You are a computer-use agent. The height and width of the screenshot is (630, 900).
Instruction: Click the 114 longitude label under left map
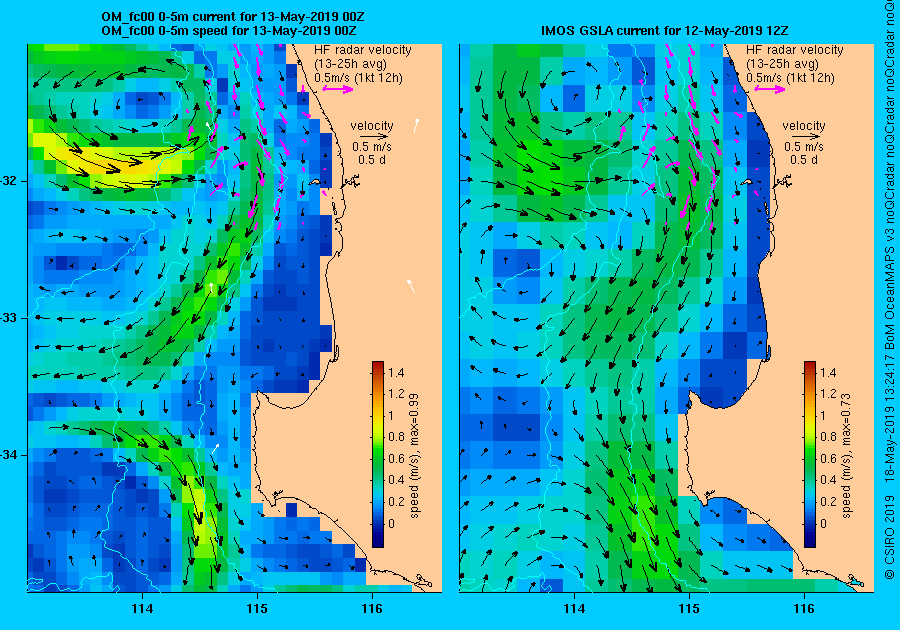coord(142,609)
